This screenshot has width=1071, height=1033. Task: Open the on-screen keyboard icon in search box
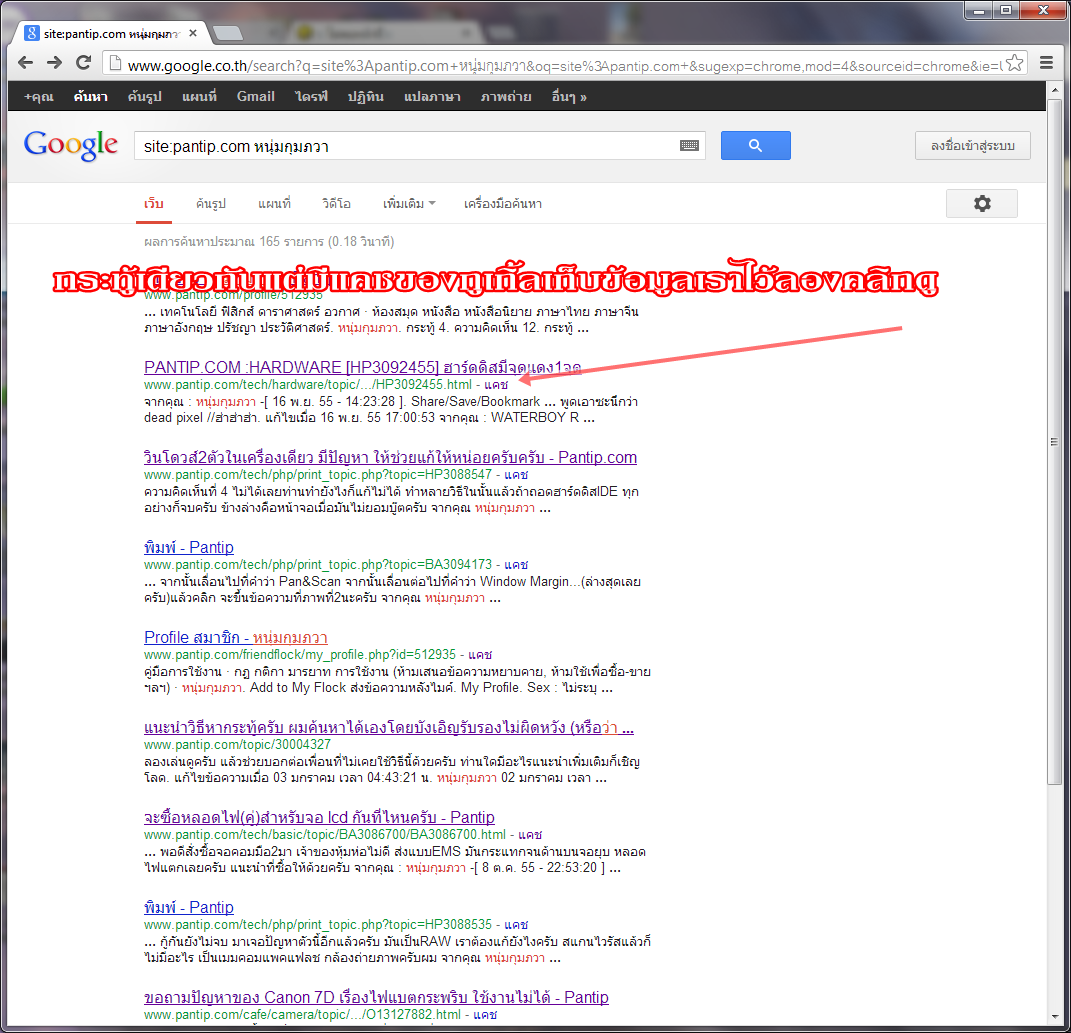[689, 146]
